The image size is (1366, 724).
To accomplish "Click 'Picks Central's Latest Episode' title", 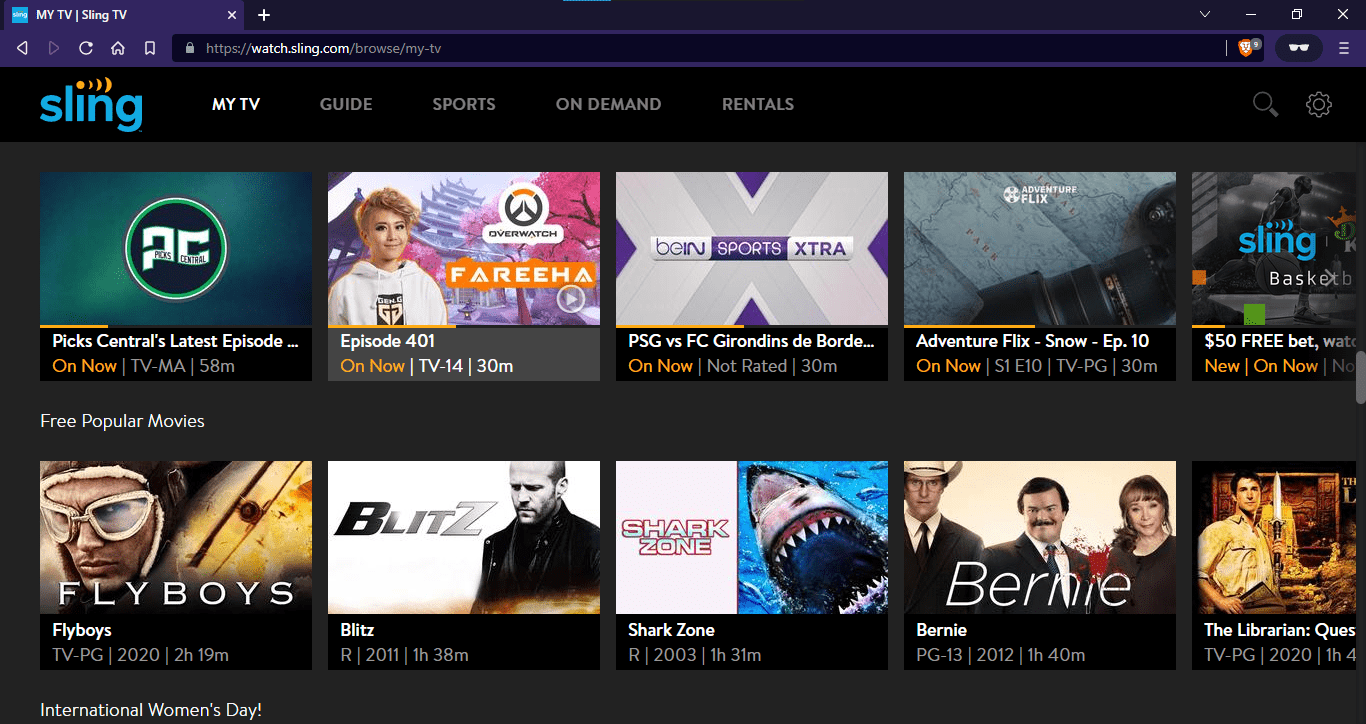I will point(175,341).
